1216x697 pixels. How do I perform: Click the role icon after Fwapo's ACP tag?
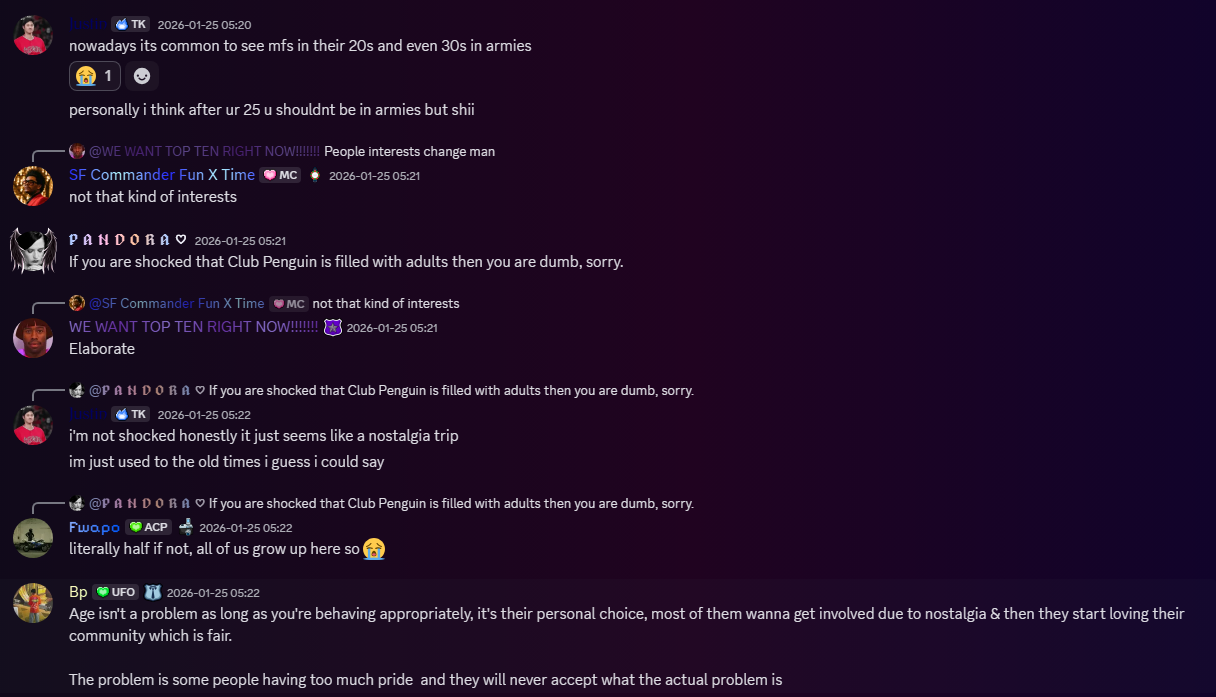186,527
